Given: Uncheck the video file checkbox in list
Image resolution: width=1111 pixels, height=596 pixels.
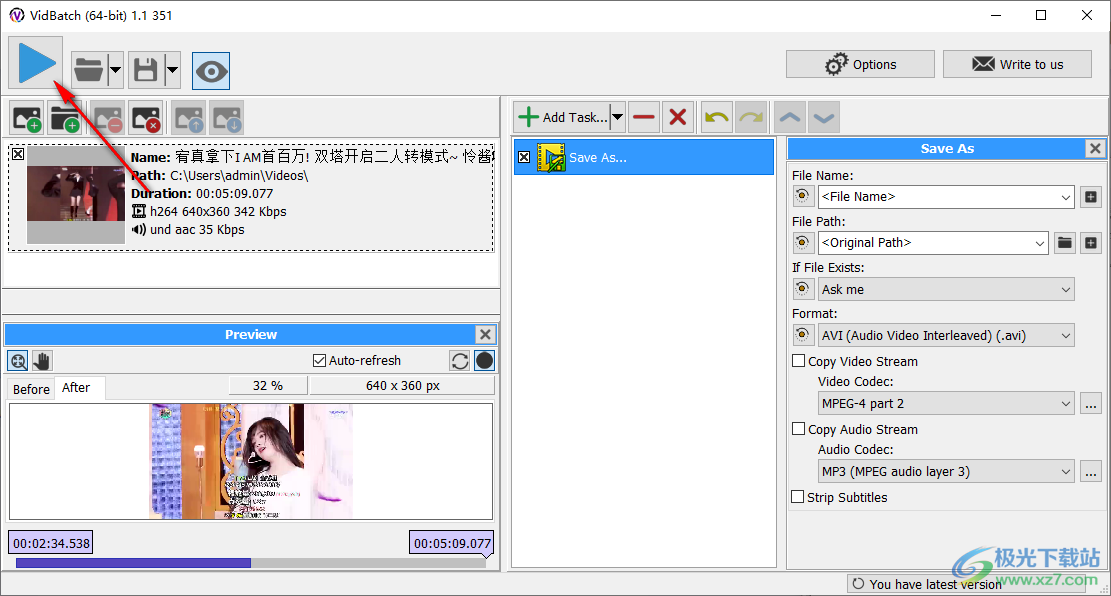Looking at the screenshot, I should 18,154.
